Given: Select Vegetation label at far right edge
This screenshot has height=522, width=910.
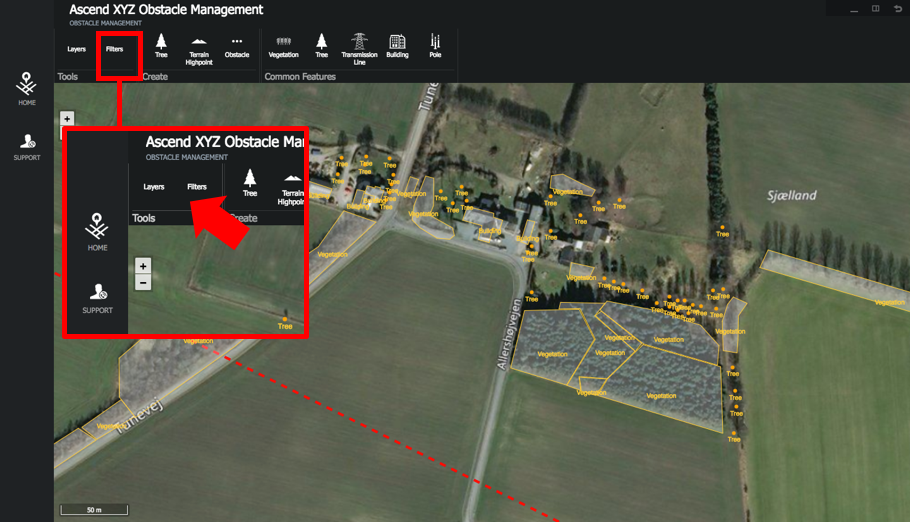Looking at the screenshot, I should 889,303.
